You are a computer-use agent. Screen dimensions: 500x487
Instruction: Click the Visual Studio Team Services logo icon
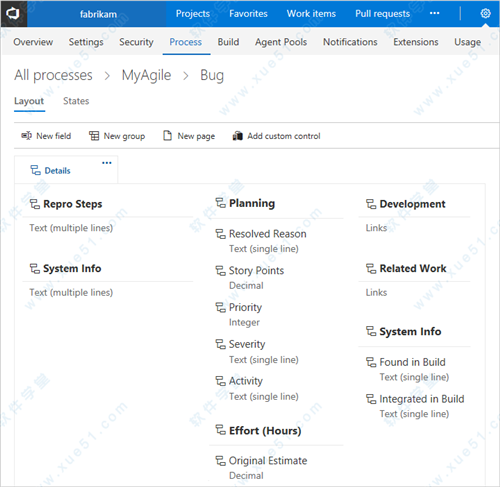pos(13,14)
